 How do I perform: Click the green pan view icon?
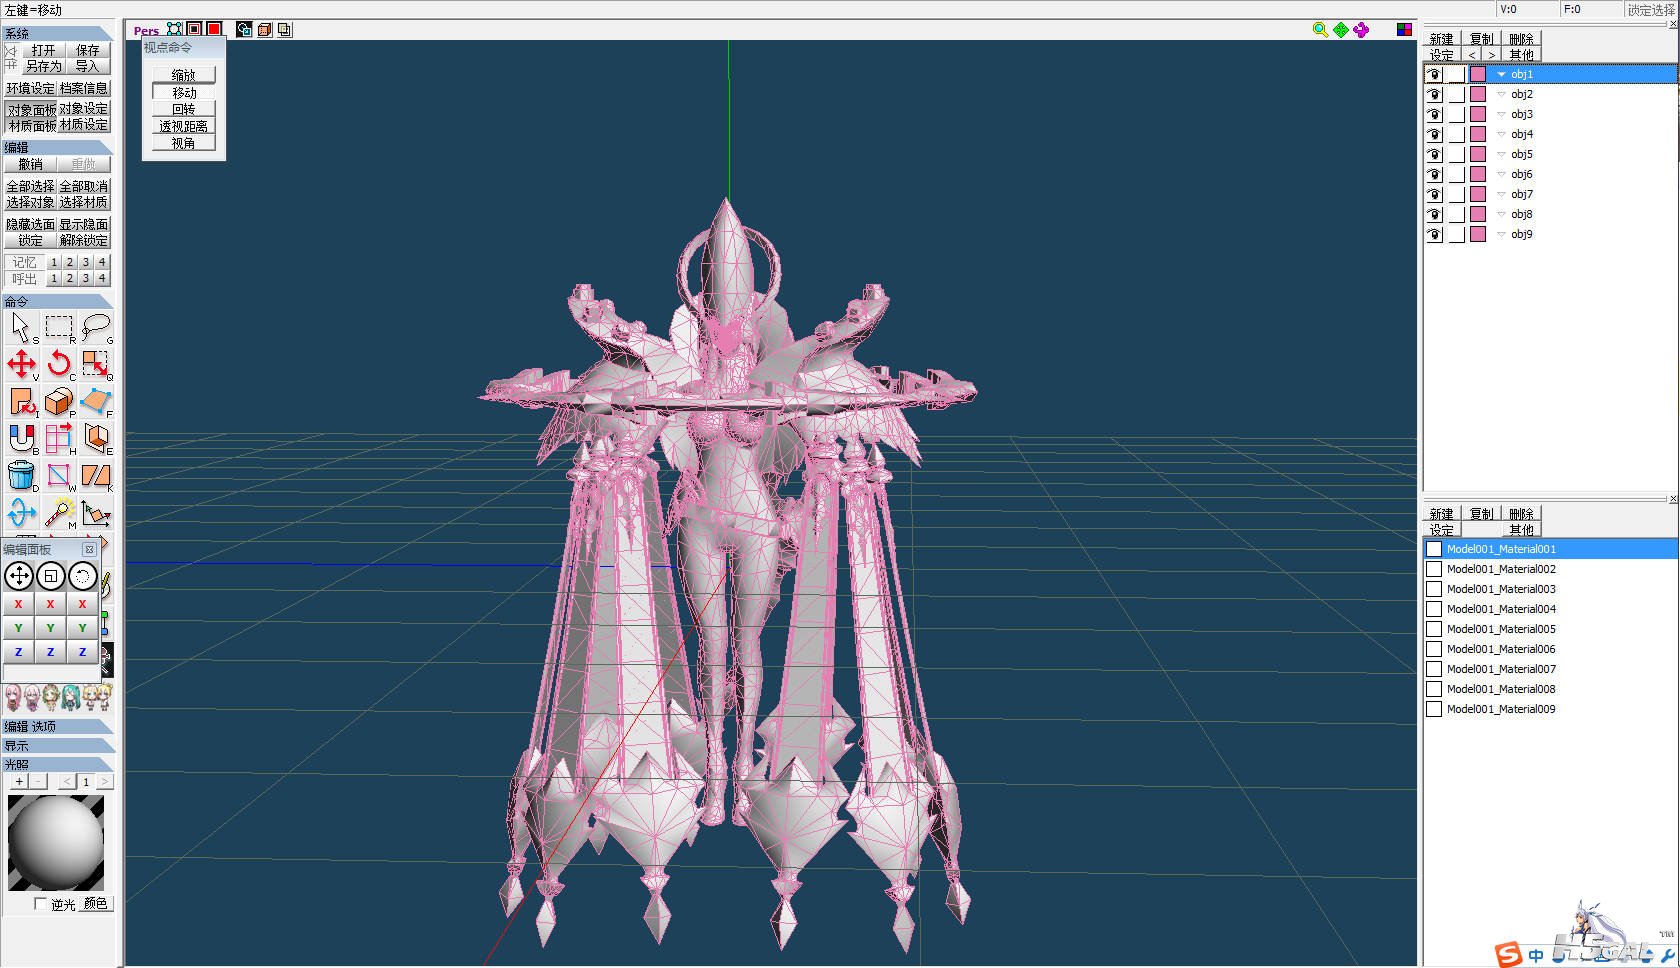coord(1341,30)
